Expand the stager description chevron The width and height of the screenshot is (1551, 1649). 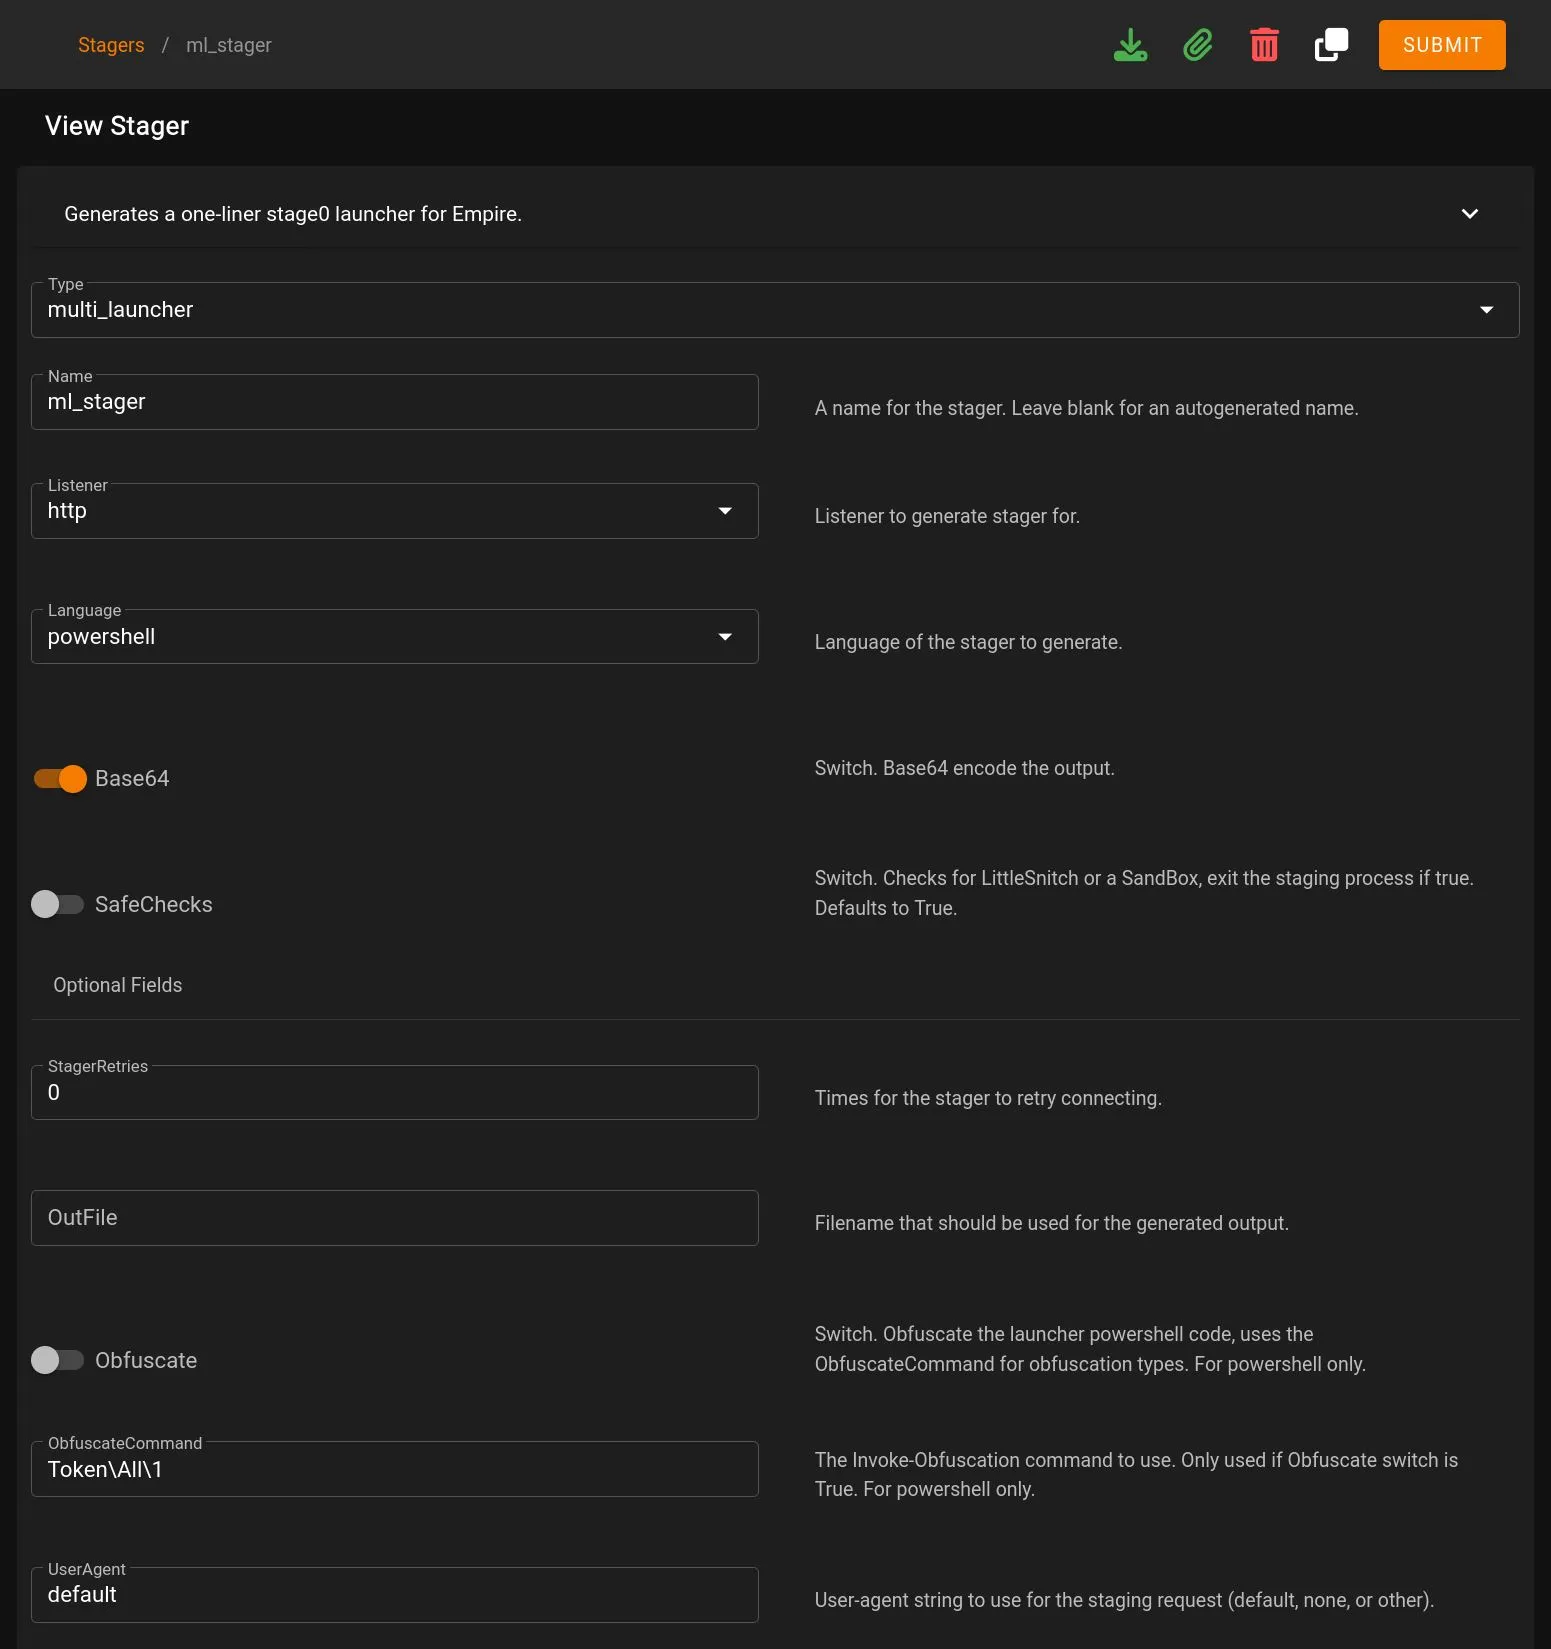pyautogui.click(x=1469, y=214)
